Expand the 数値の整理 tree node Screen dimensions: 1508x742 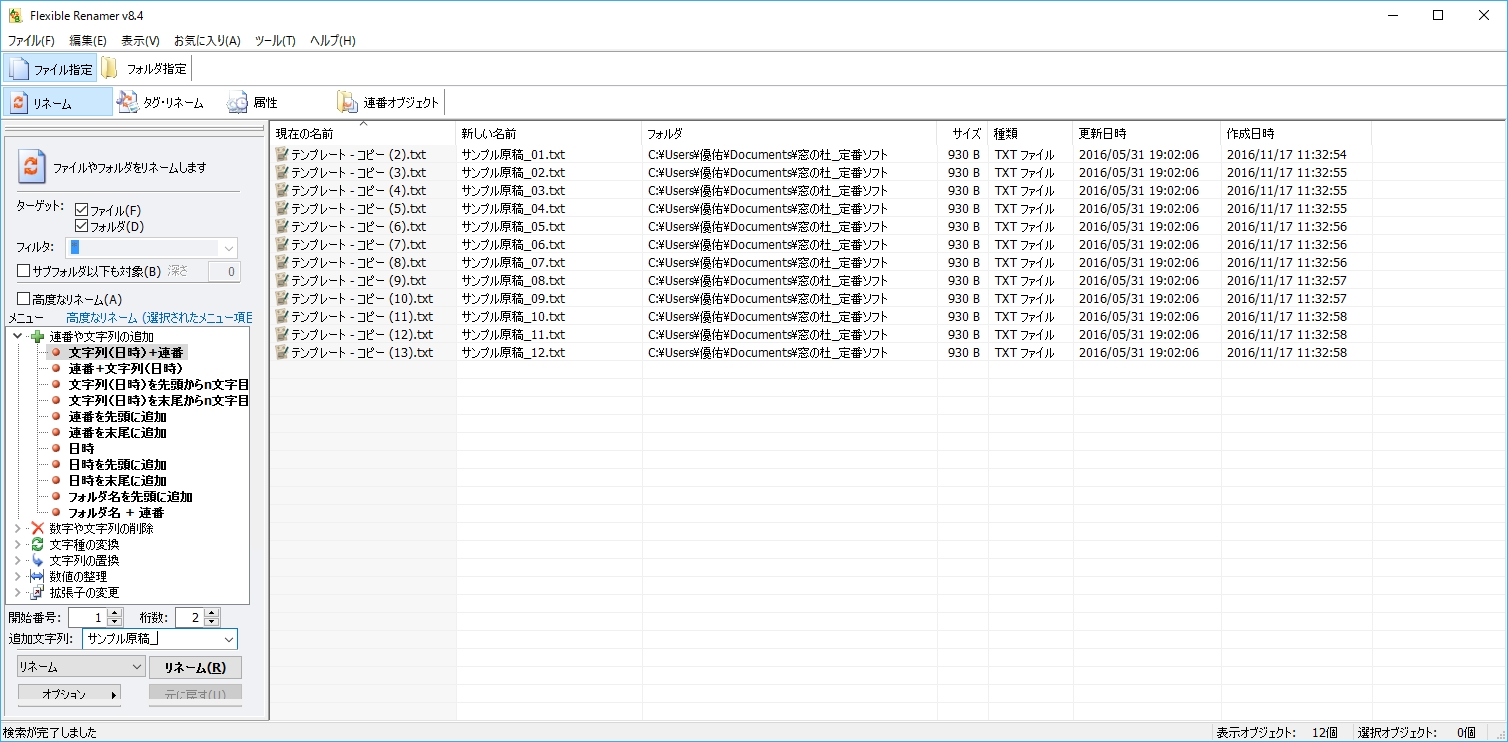(18, 576)
